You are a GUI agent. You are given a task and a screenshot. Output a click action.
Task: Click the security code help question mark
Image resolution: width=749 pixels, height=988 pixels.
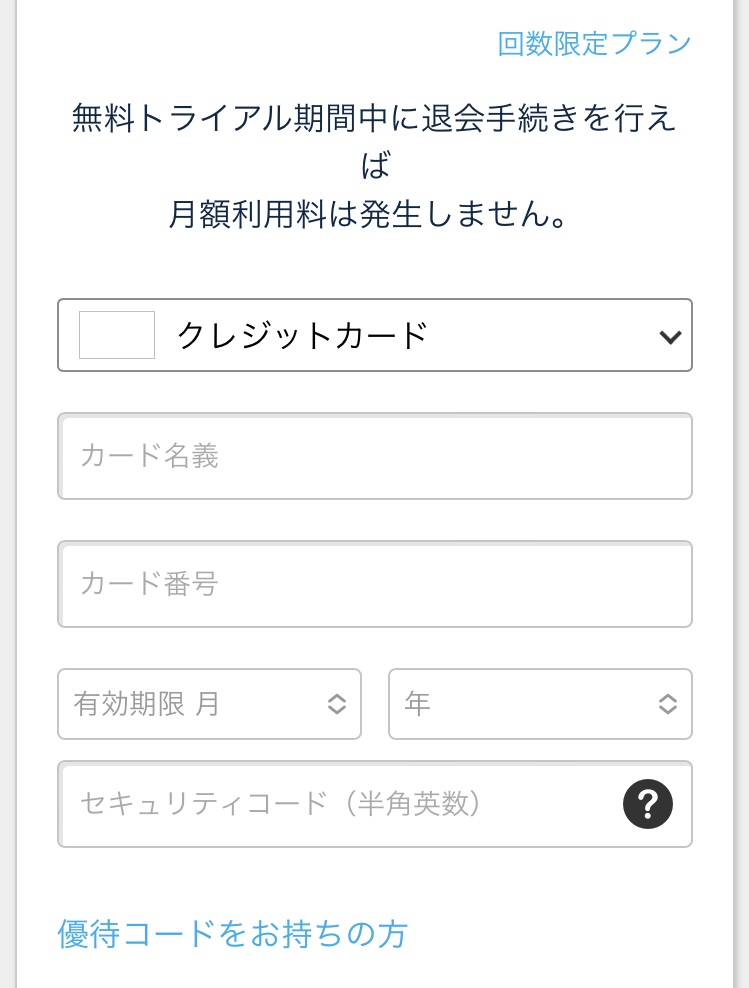647,804
